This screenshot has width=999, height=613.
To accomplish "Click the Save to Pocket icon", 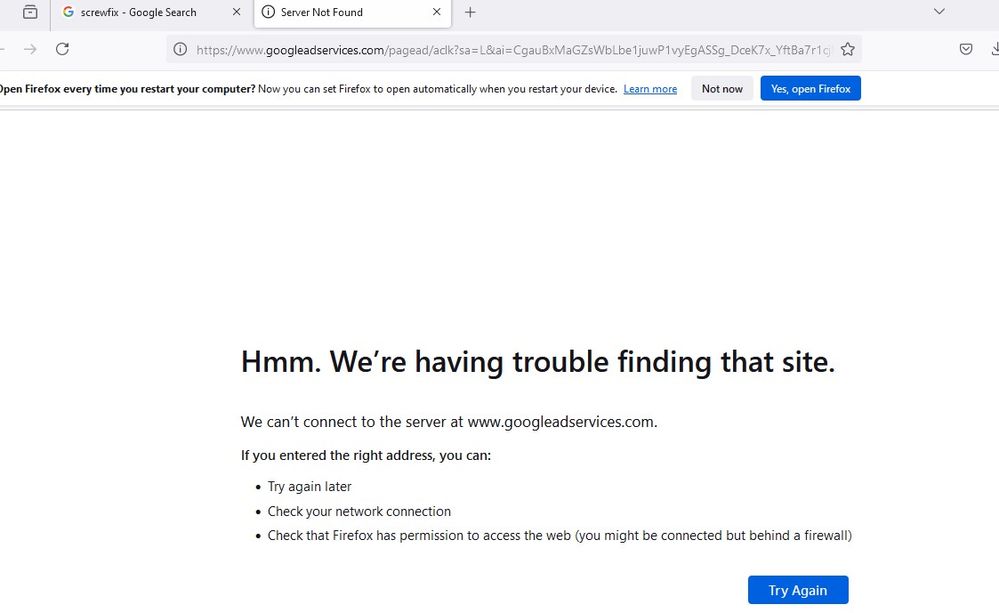I will click(x=966, y=49).
